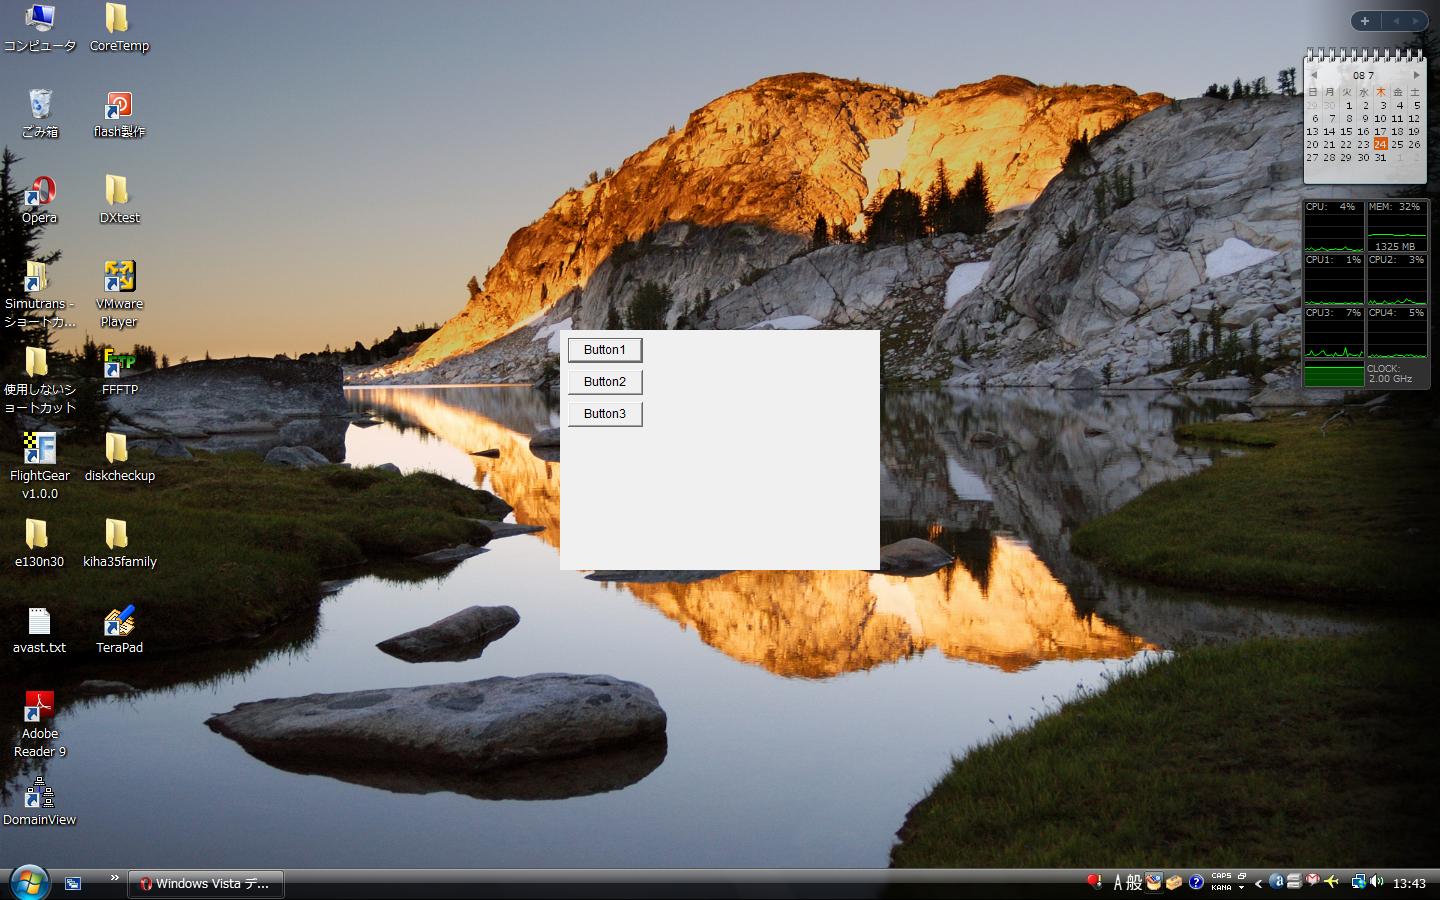The image size is (1440, 900).
Task: Open the IME language bar options arrow
Action: (x=1241, y=888)
